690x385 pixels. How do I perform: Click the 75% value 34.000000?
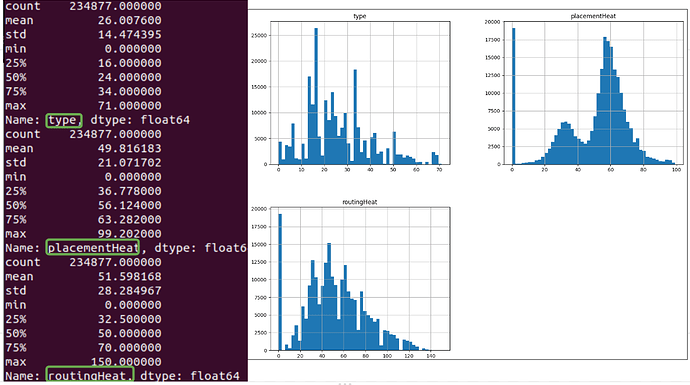coord(129,92)
